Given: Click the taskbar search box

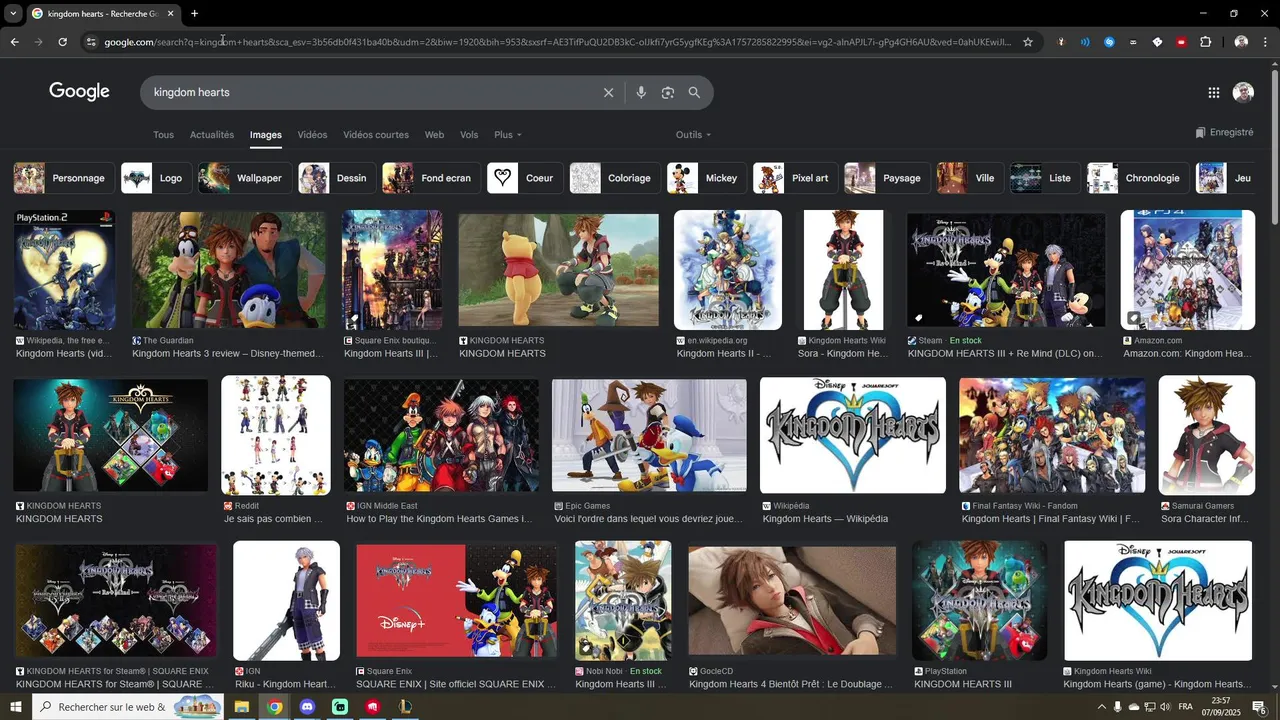Looking at the screenshot, I should pyautogui.click(x=128, y=707).
